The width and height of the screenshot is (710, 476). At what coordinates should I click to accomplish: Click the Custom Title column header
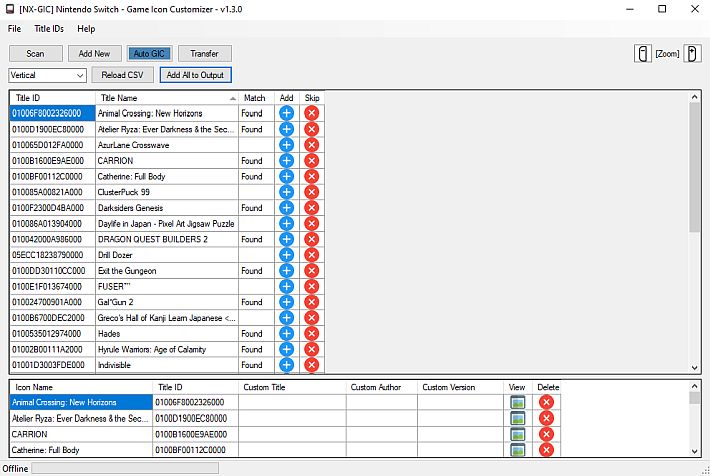[x=293, y=387]
